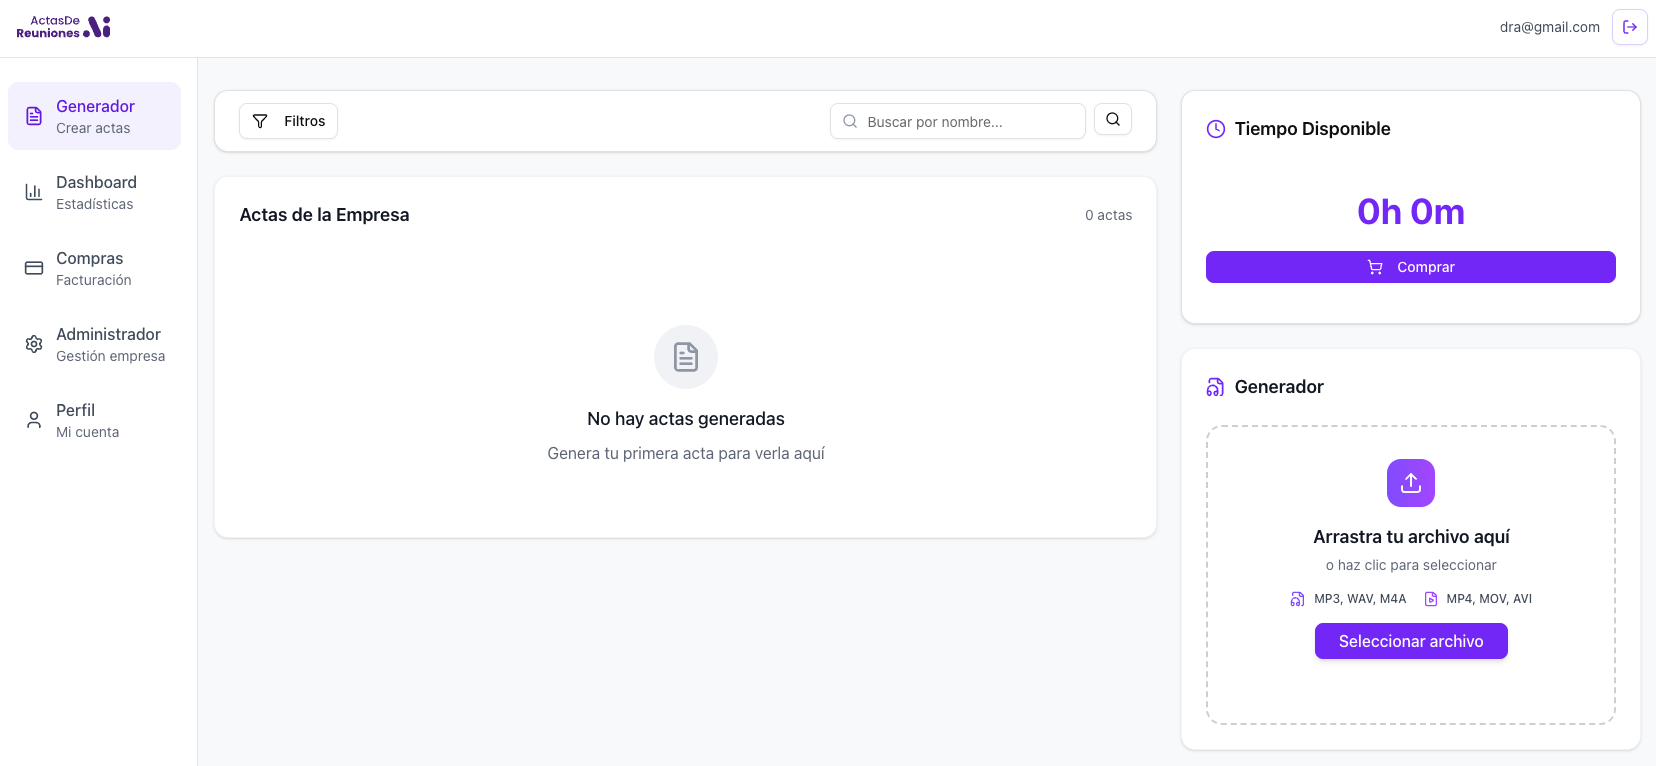Click the purple upload arrow icon
Image resolution: width=1656 pixels, height=766 pixels.
click(1410, 483)
